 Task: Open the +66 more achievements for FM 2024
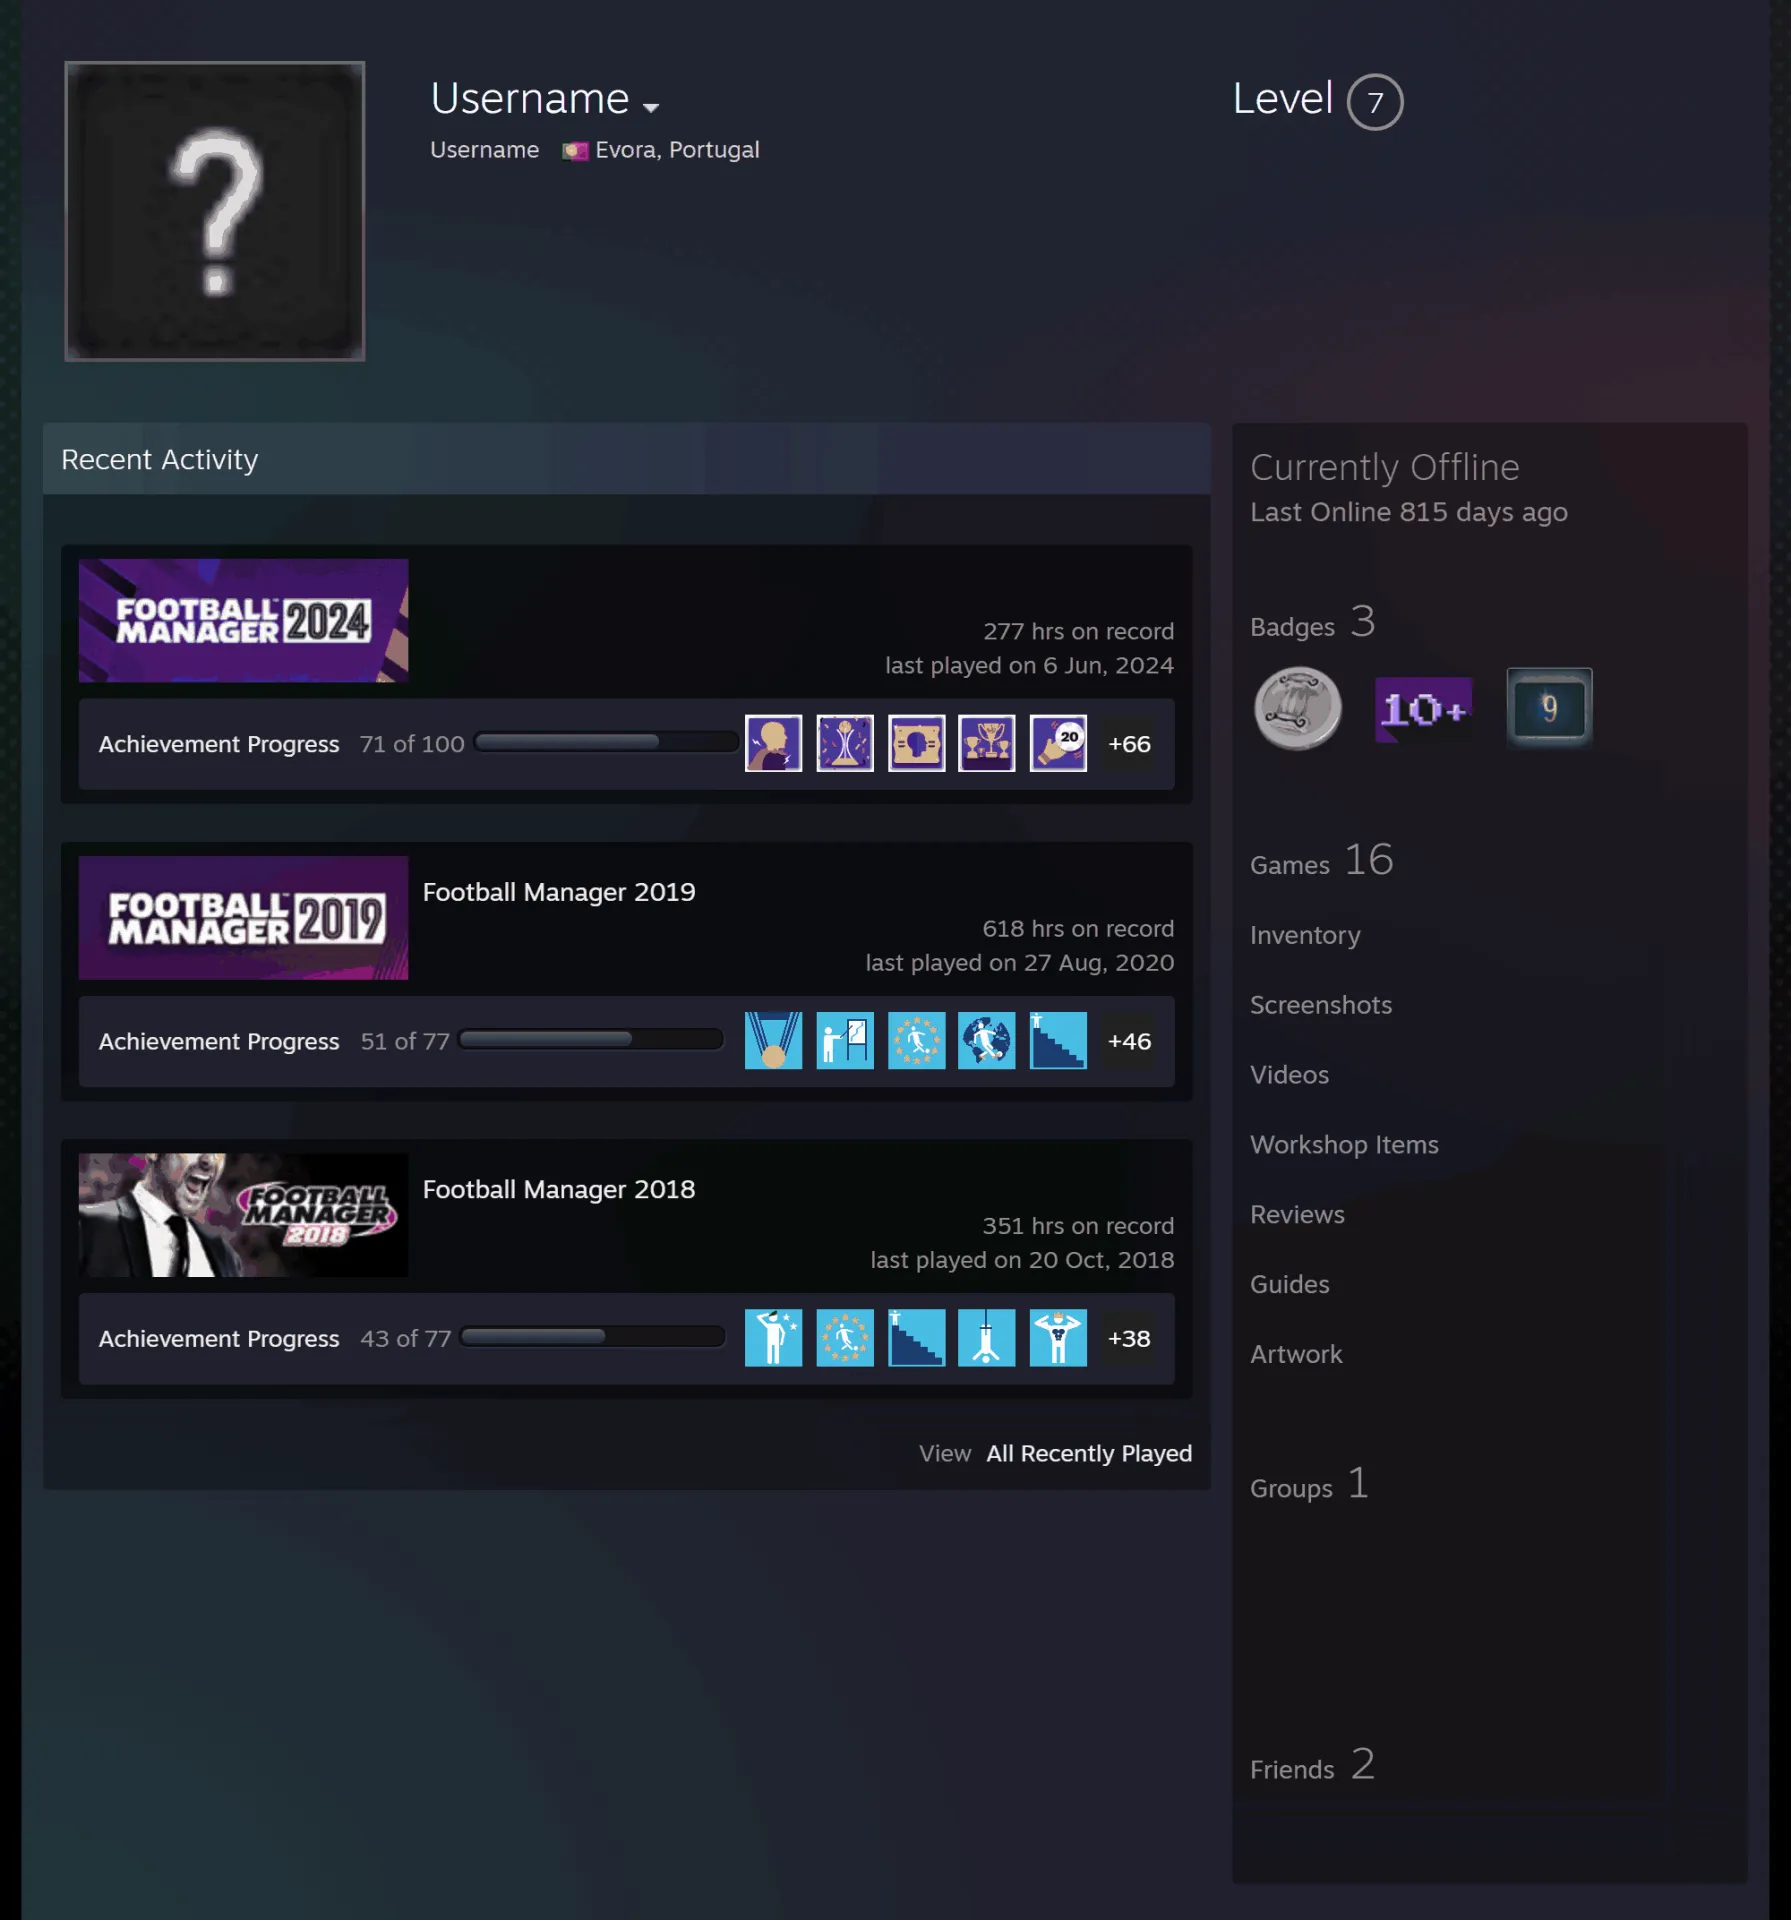pos(1129,743)
